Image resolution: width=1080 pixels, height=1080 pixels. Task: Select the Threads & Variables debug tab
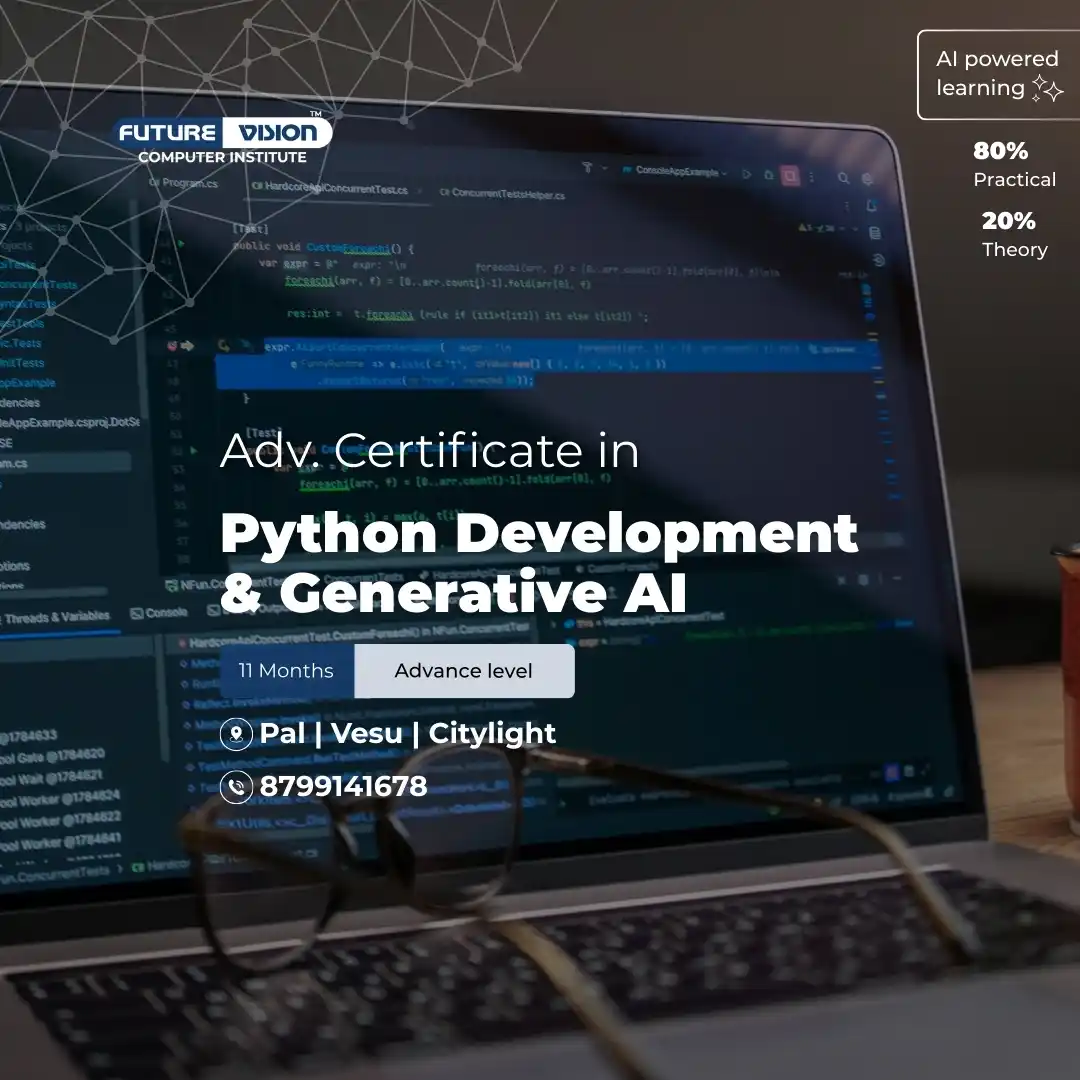pyautogui.click(x=56, y=617)
